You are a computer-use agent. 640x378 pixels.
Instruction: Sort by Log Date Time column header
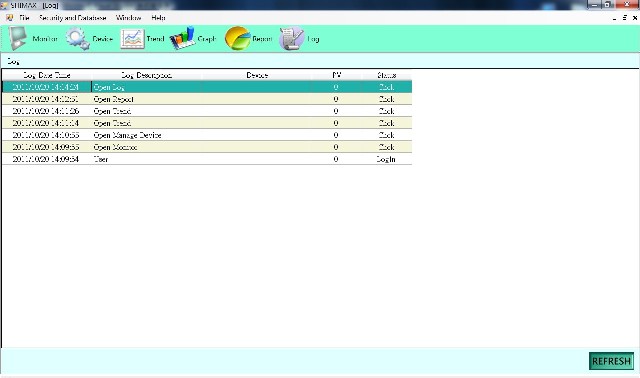(x=47, y=75)
